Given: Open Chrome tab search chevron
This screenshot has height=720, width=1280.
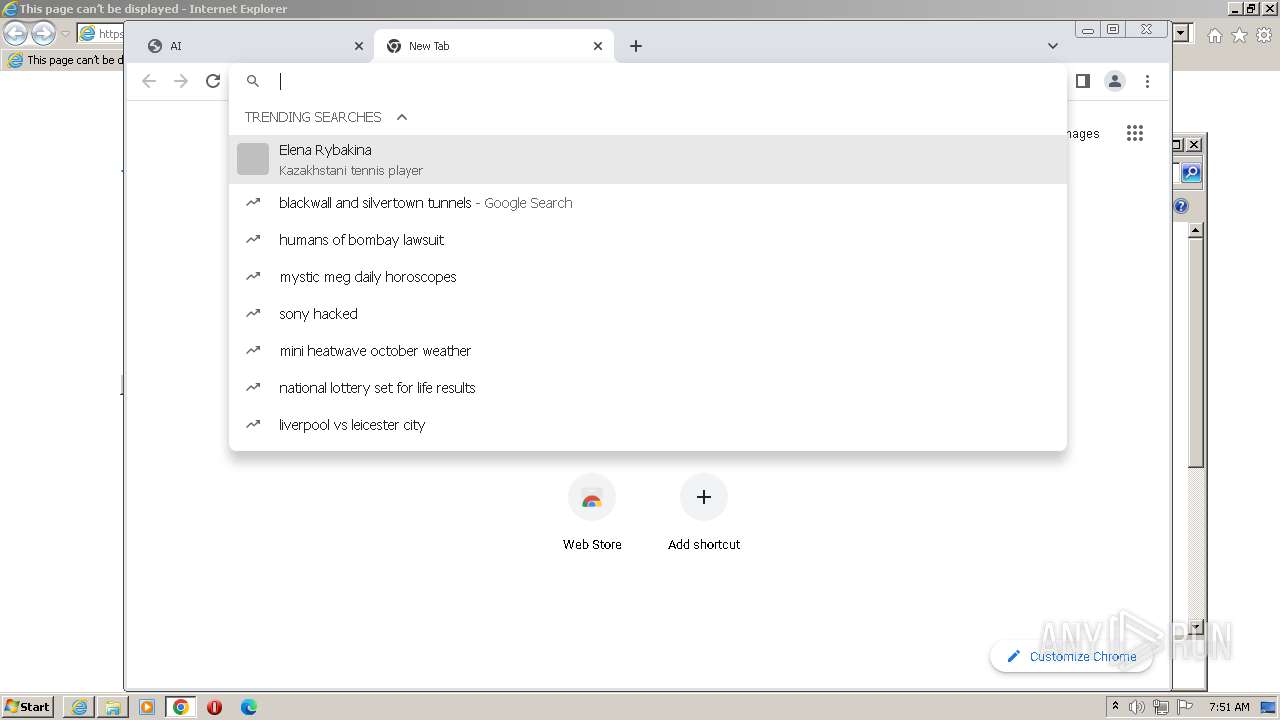Looking at the screenshot, I should 1053,46.
